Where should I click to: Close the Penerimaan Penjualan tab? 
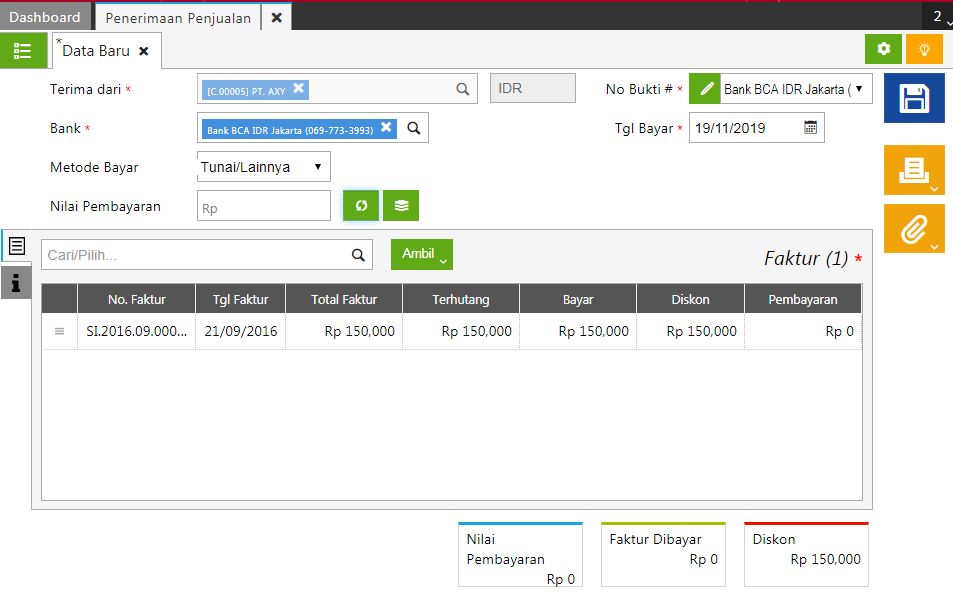276,17
